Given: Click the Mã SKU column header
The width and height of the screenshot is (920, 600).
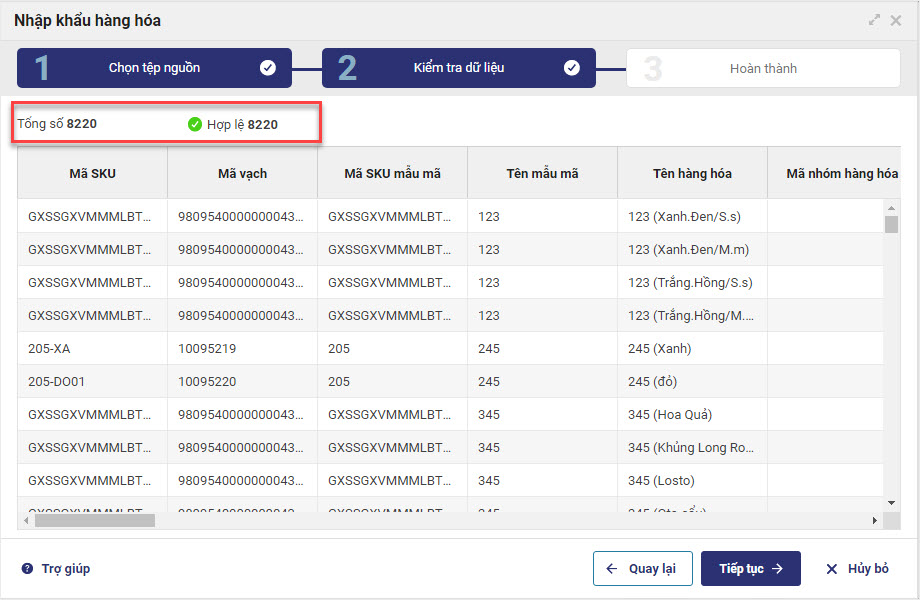Looking at the screenshot, I should point(92,174).
